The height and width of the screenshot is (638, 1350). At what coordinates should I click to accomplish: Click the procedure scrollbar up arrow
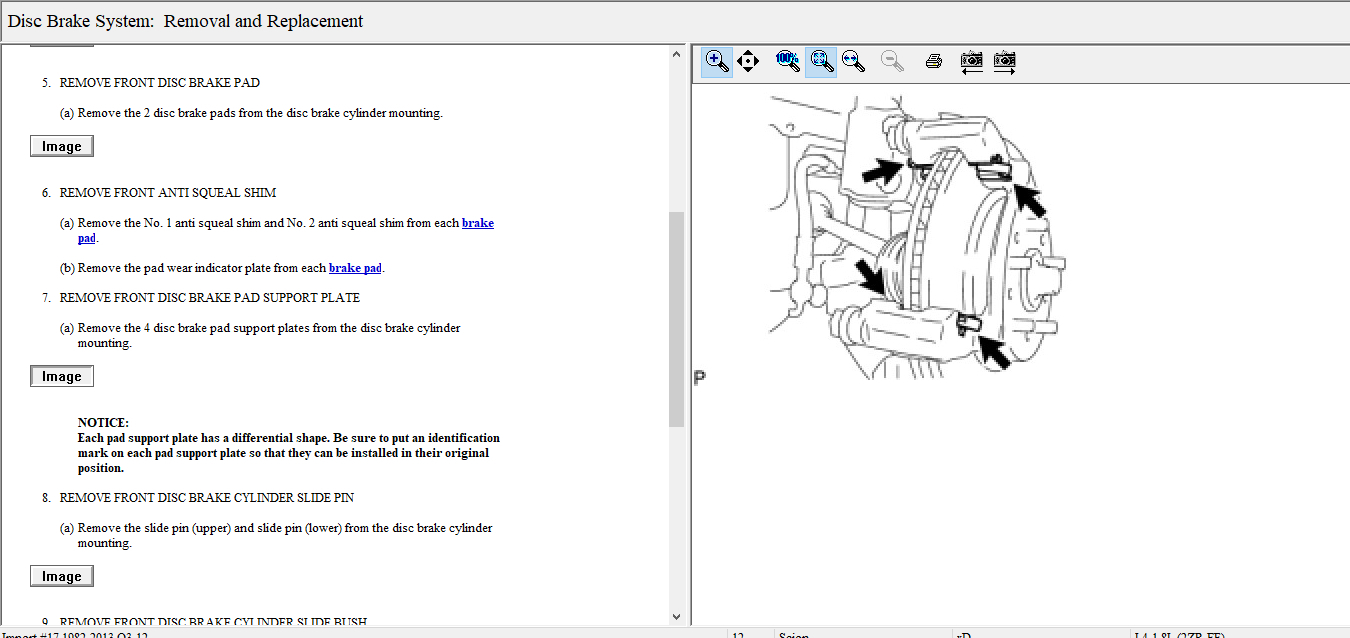[676, 54]
